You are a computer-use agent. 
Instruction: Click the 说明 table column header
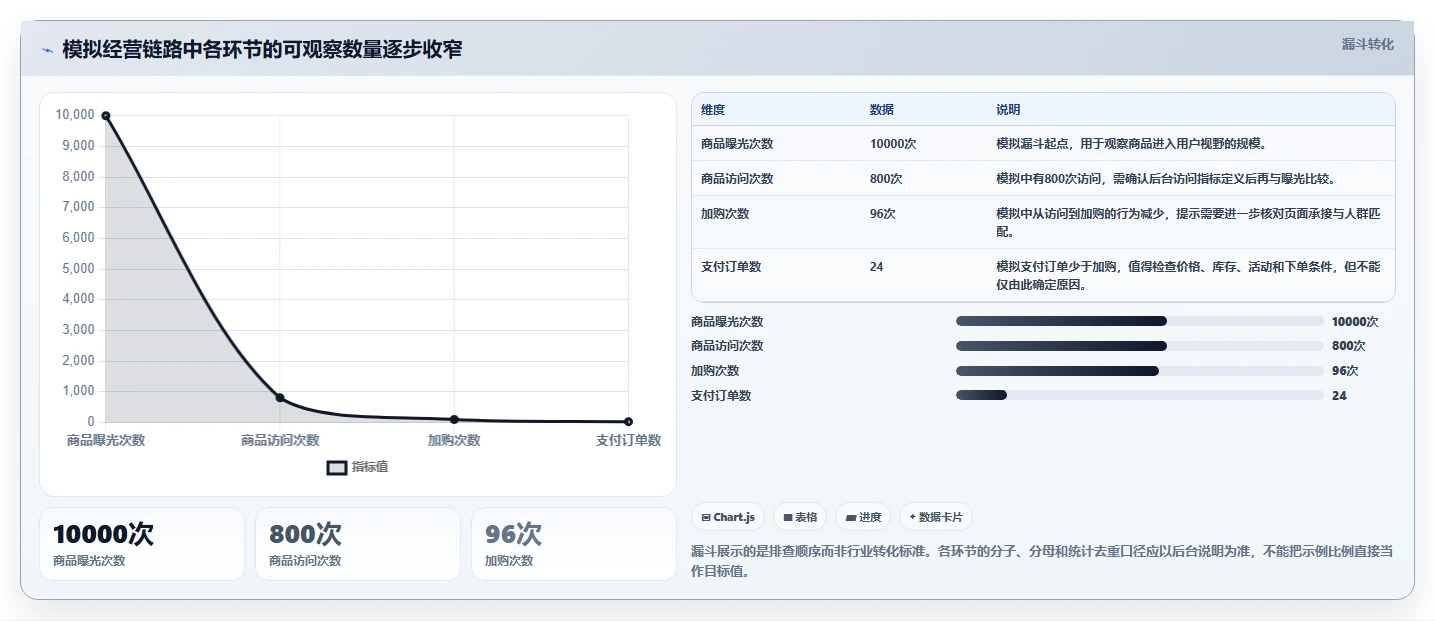1008,110
